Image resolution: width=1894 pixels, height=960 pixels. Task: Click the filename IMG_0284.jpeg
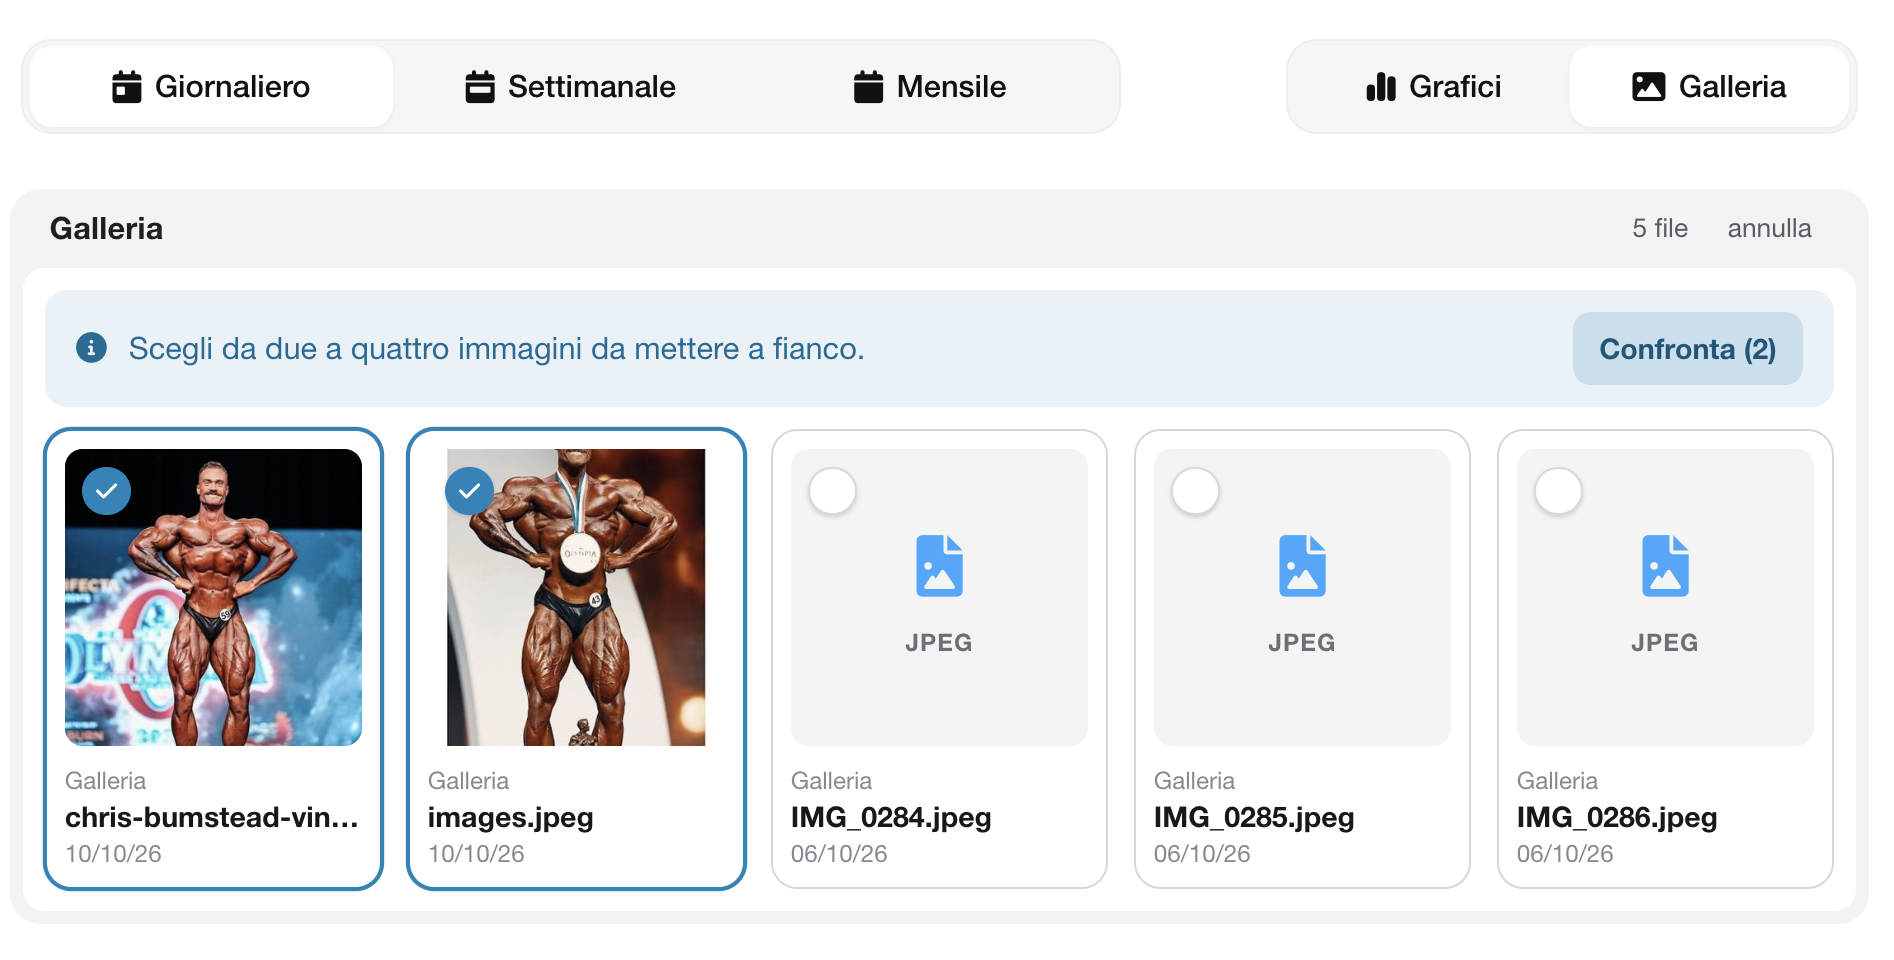point(891,817)
